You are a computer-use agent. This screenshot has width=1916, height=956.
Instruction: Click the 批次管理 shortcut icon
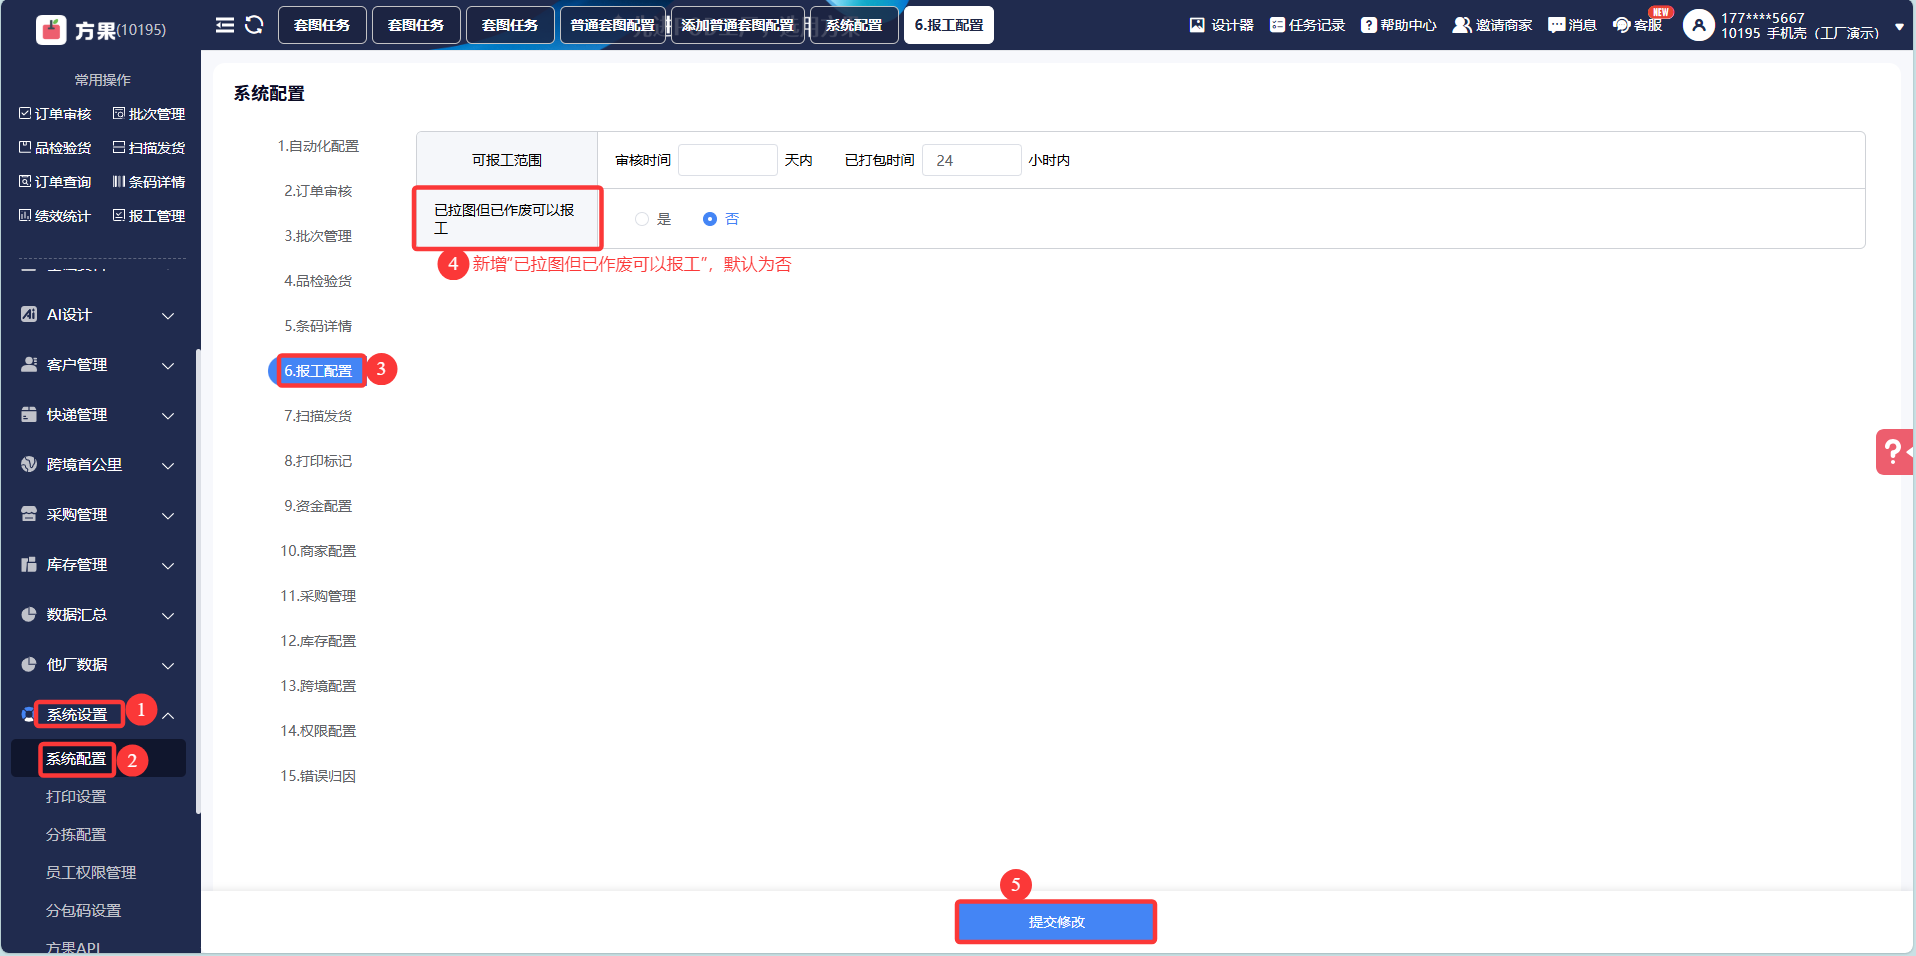point(119,114)
